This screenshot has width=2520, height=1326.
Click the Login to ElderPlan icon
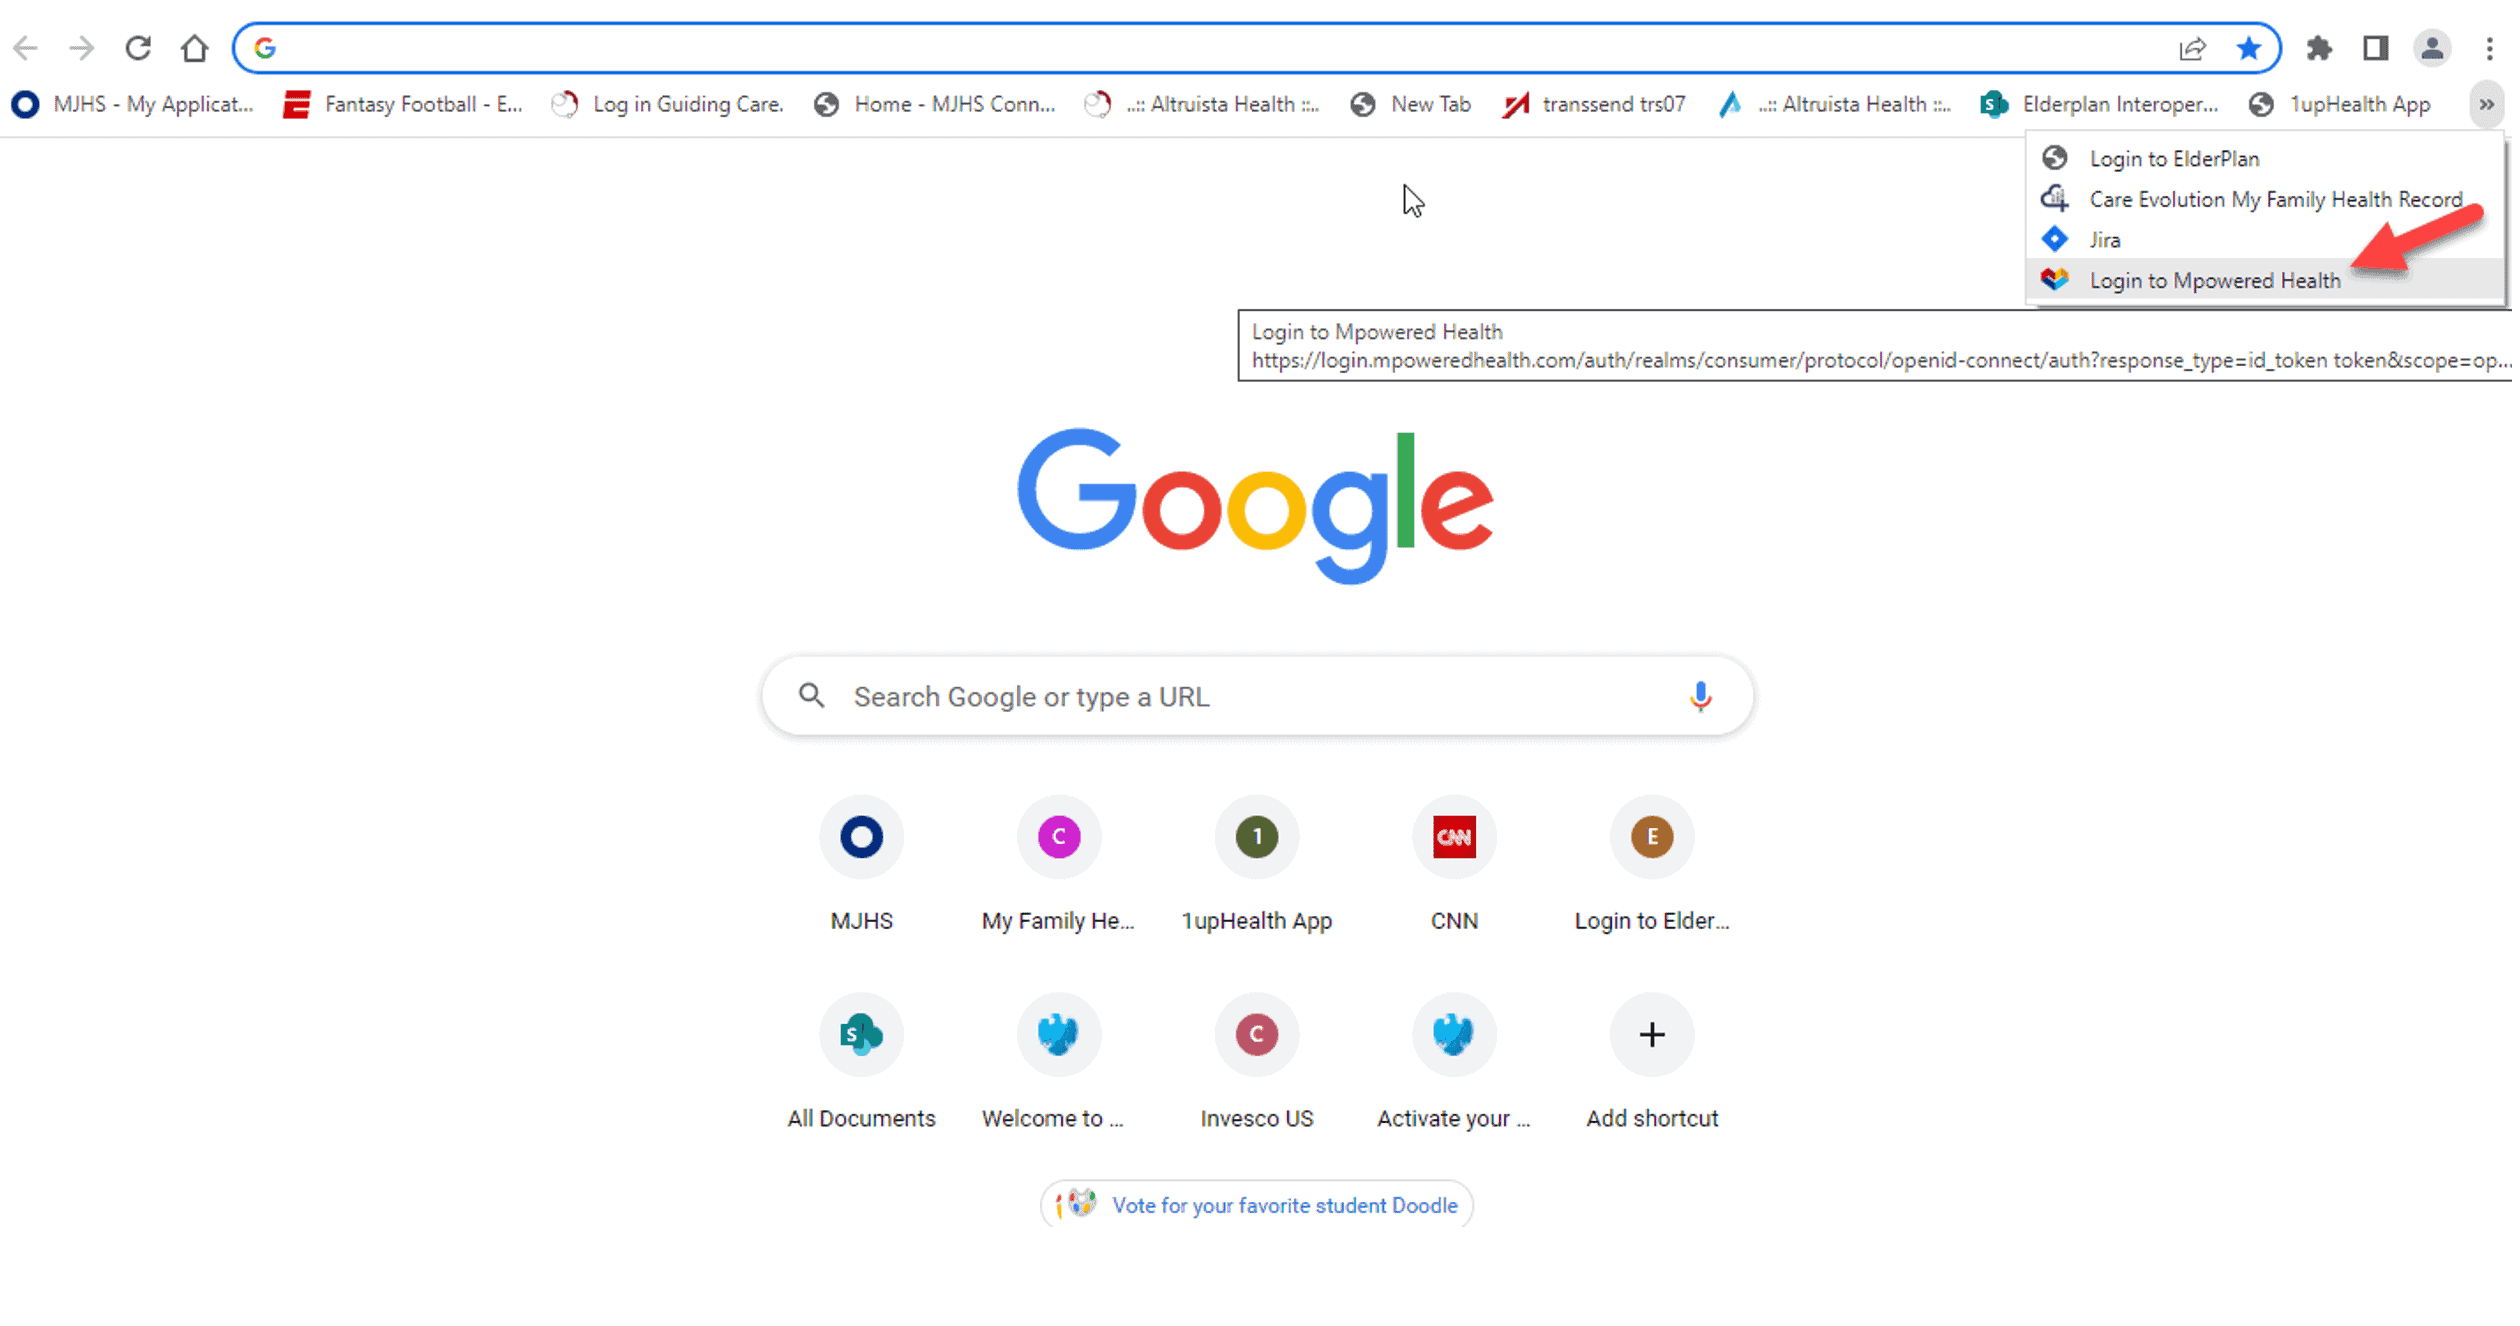pos(2055,158)
